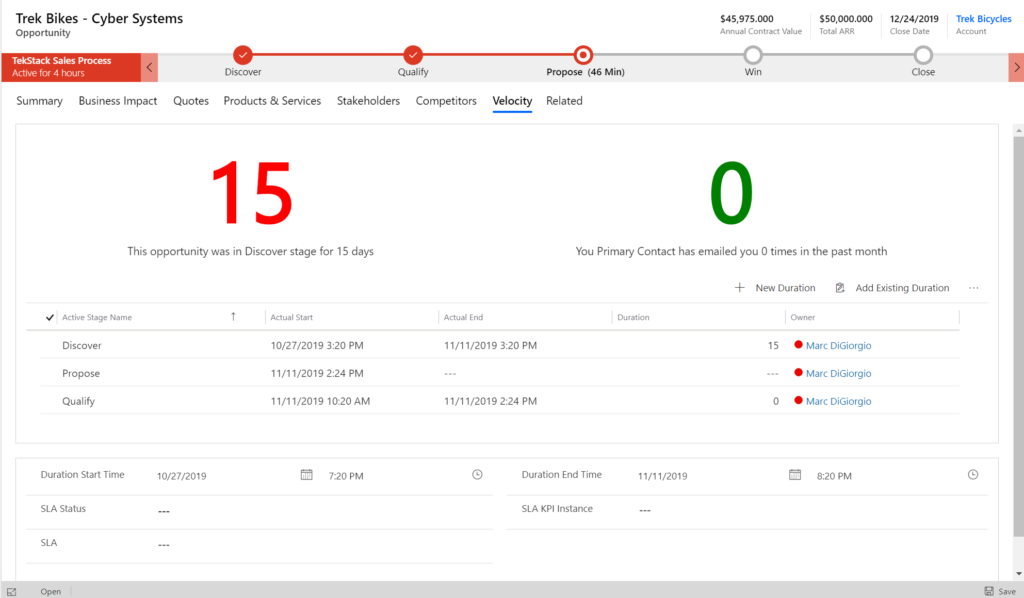Image resolution: width=1024 pixels, height=598 pixels.
Task: Open Trek Bicycles account link
Action: click(x=984, y=19)
